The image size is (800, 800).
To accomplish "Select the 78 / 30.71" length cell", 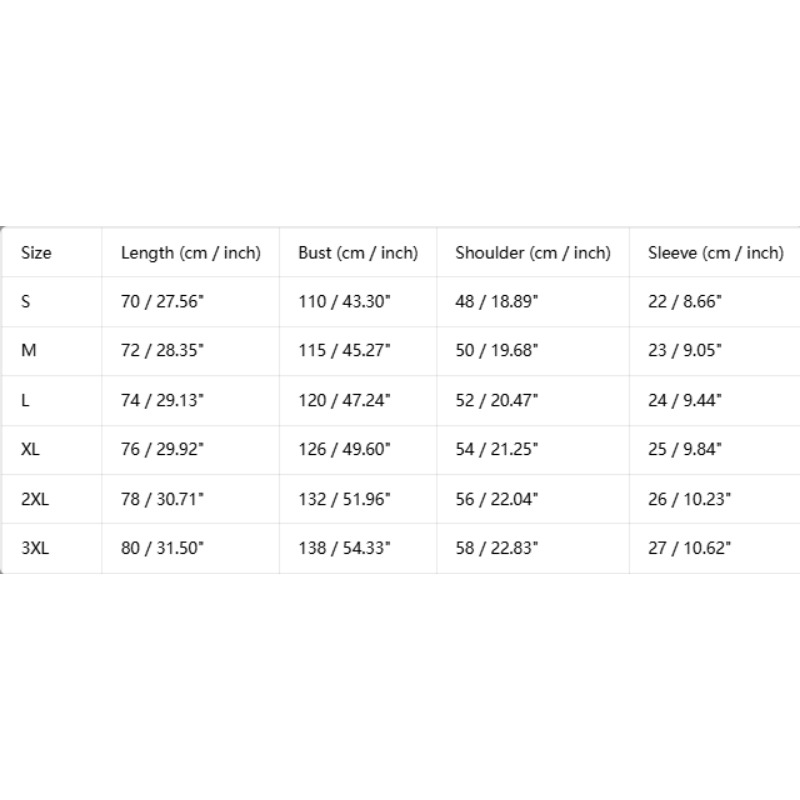I will (162, 499).
